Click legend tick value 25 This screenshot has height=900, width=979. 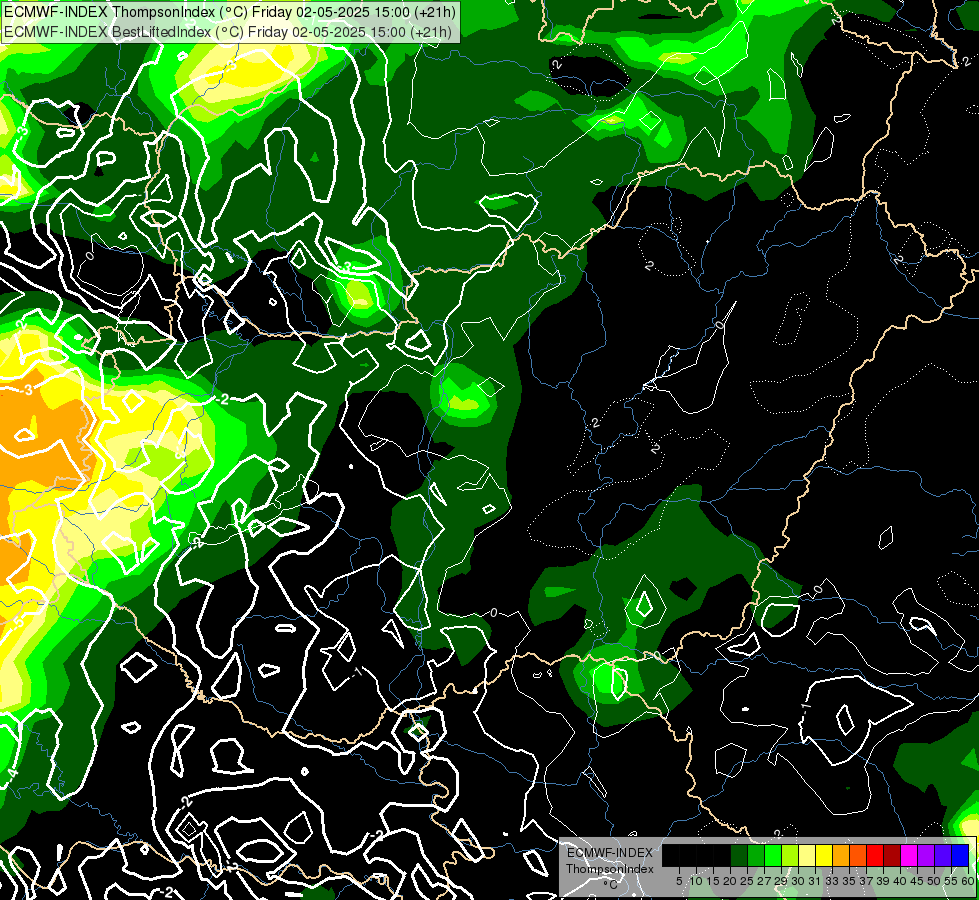(747, 881)
